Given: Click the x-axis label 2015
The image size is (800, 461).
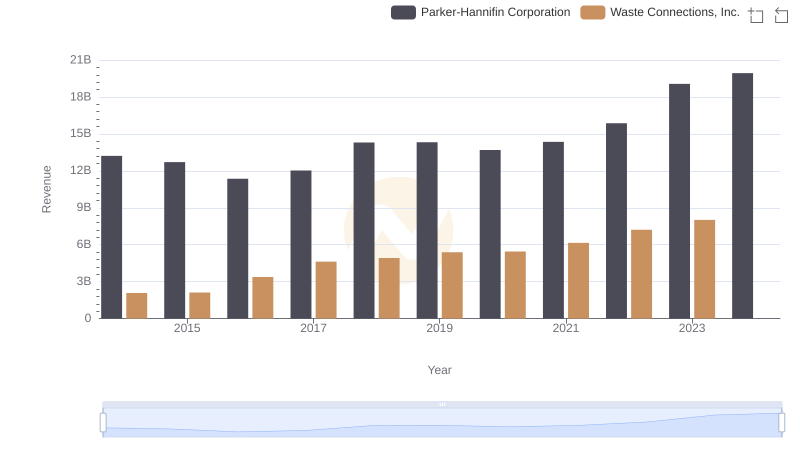Looking at the screenshot, I should point(187,328).
